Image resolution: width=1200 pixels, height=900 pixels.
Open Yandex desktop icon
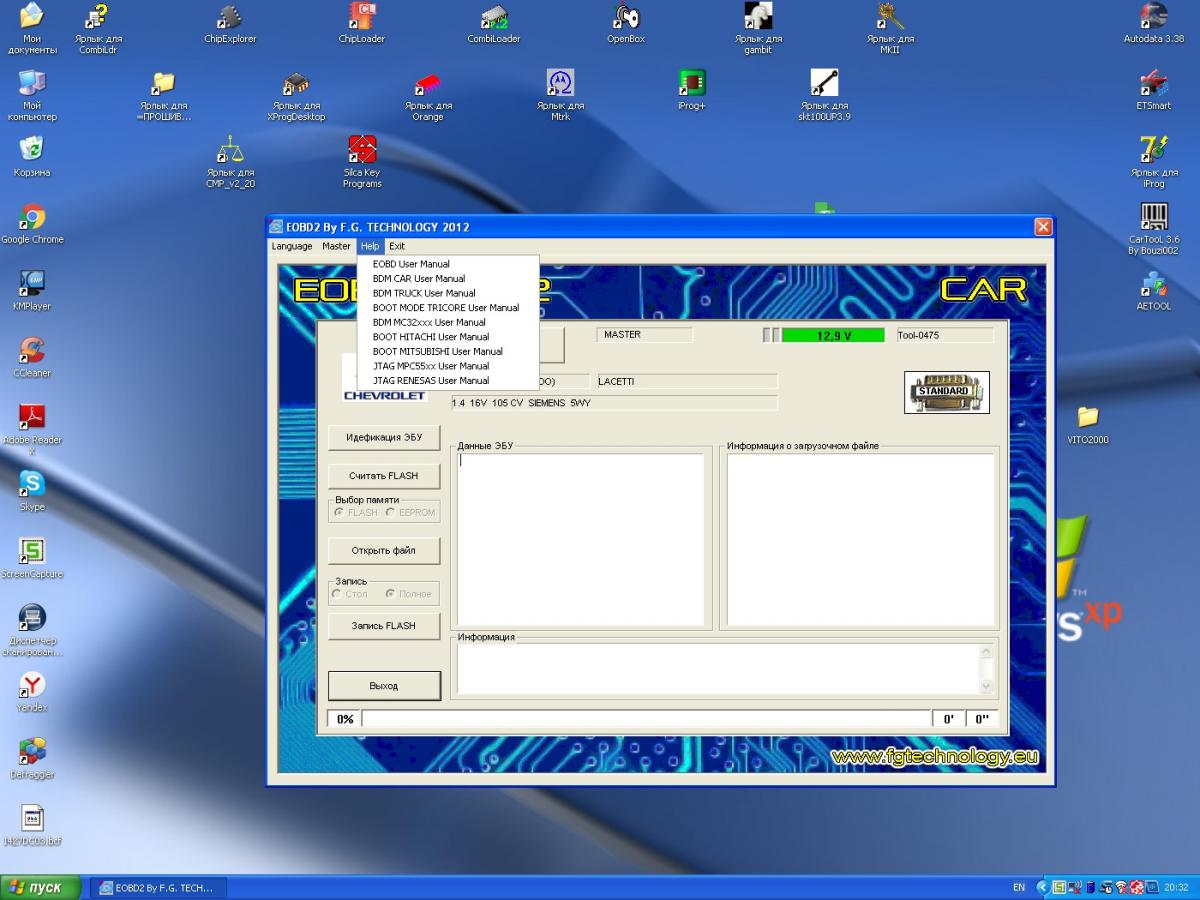[x=32, y=692]
